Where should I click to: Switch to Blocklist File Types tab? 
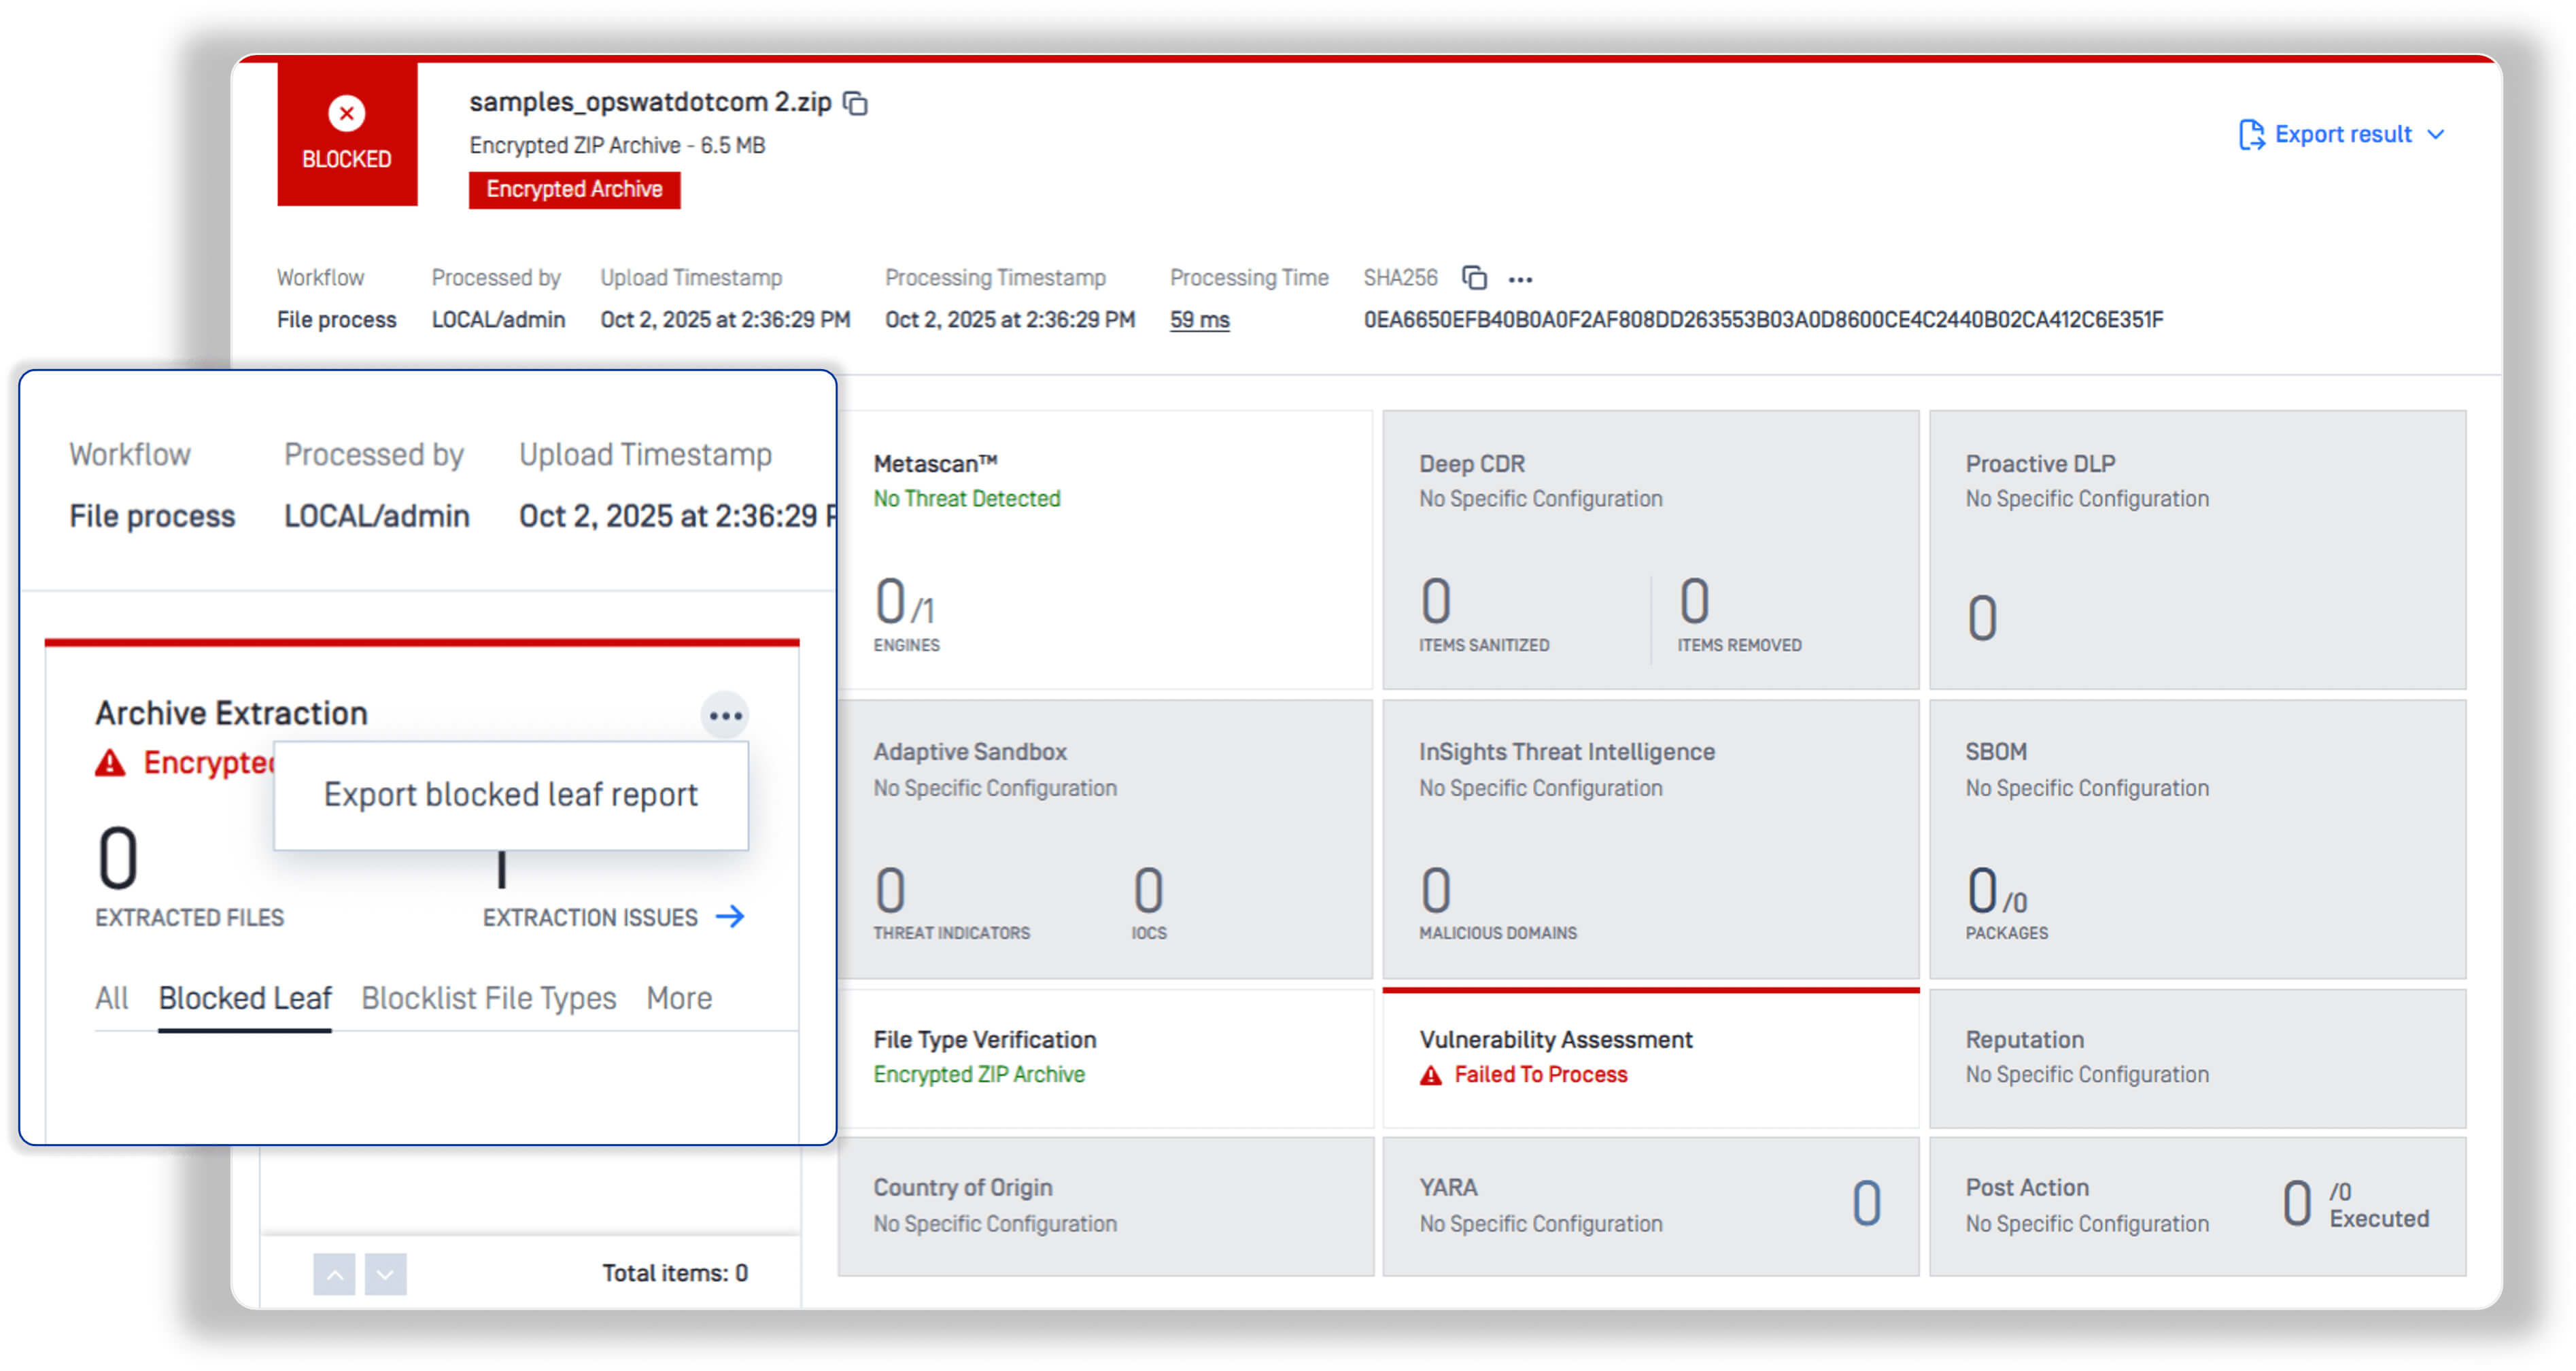pos(488,998)
